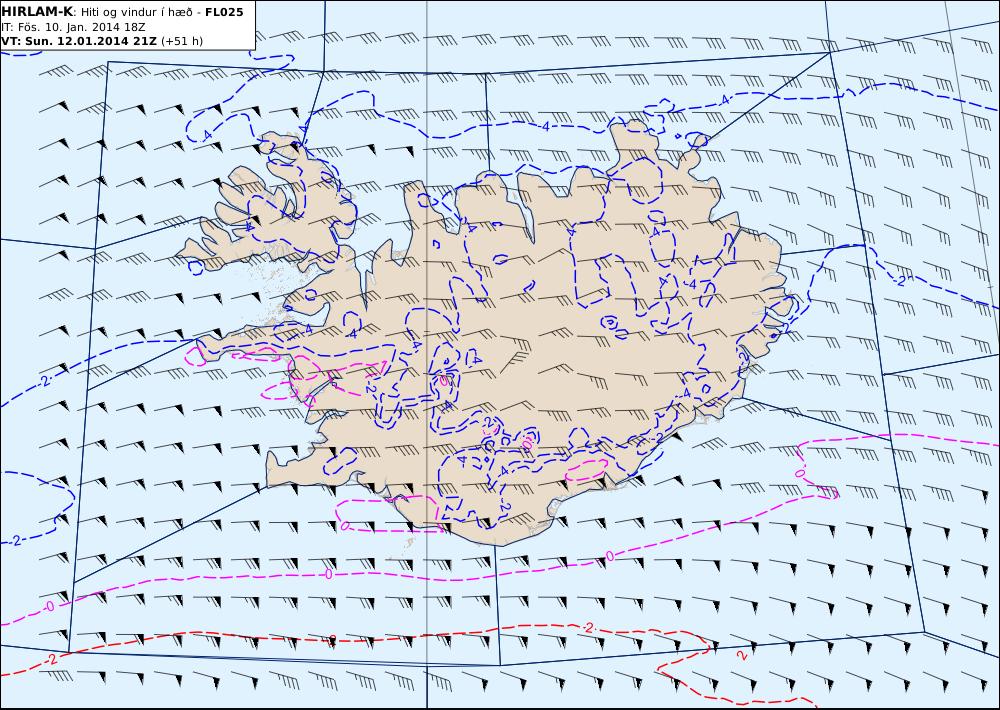
Task: Select the "IT: Fös. 10. Jan. 2014 18Z" line
Action: click(73, 27)
